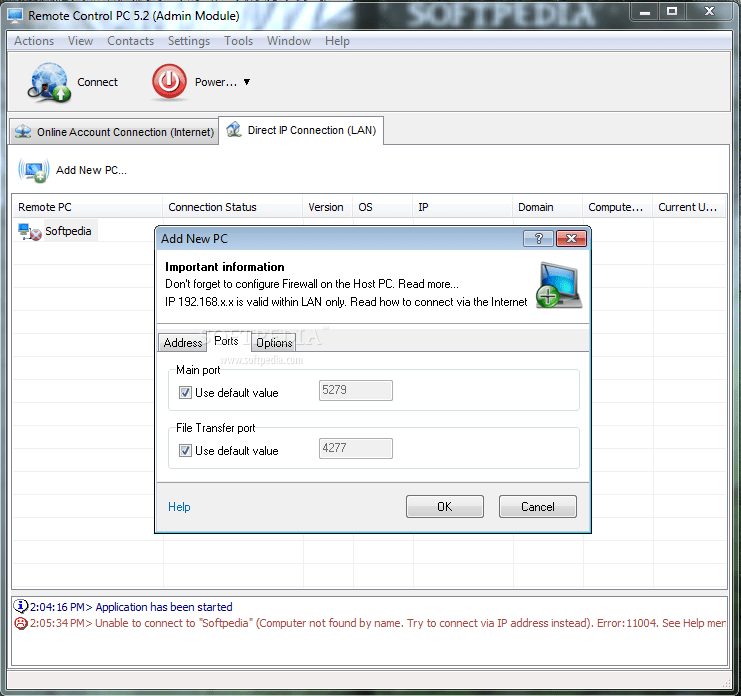Click the Help link in dialog
The image size is (741, 696).
click(x=179, y=507)
